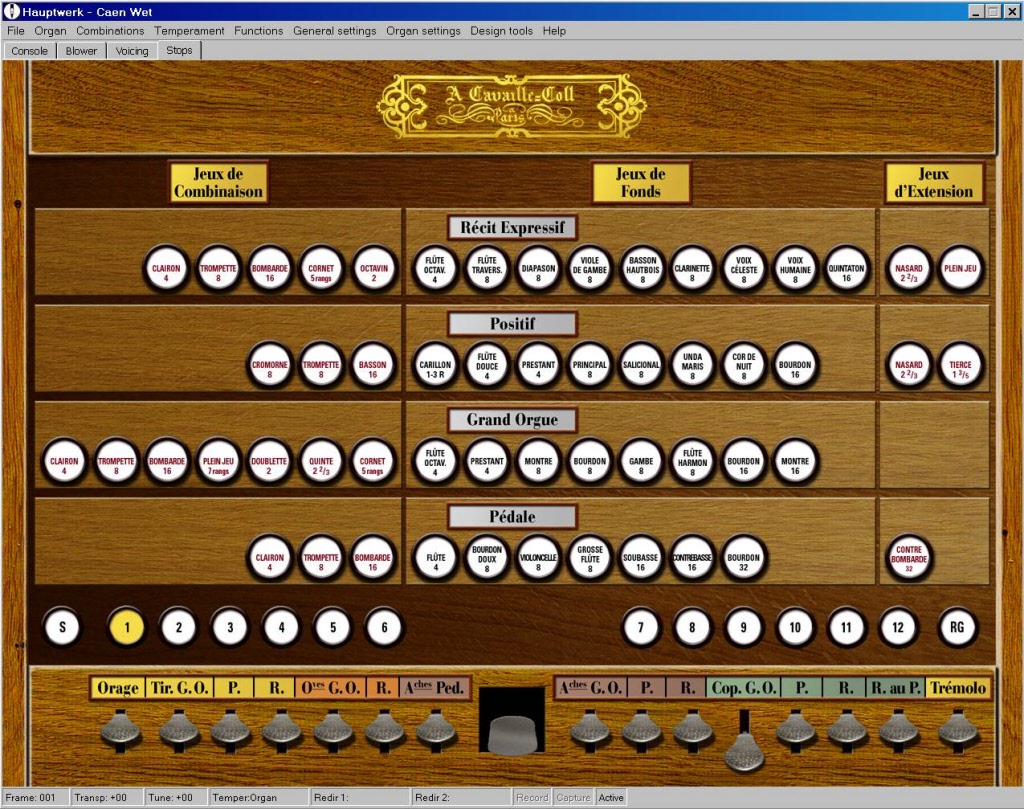Open the Organ menu
This screenshot has width=1024, height=809.
coord(50,31)
